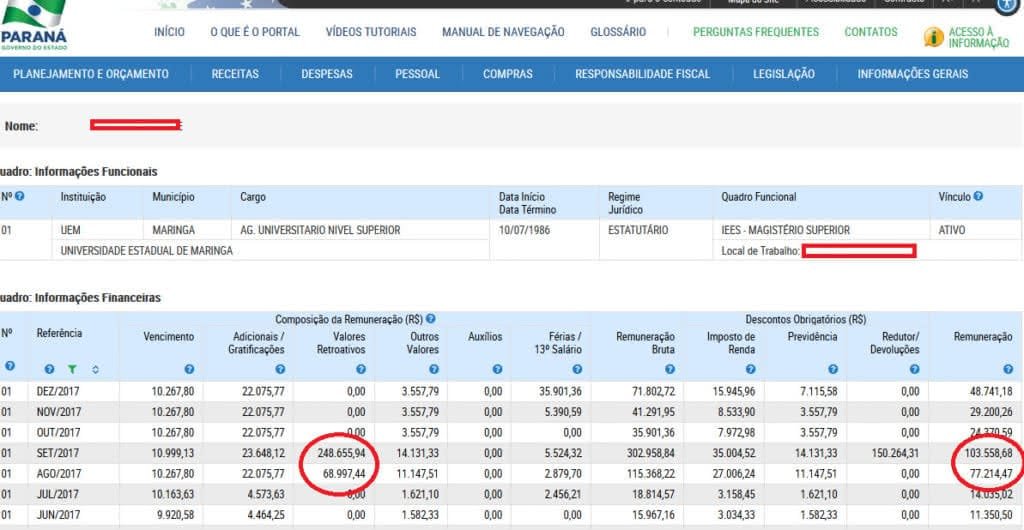The image size is (1024, 530).
Task: Click help icon next to Vínculo header
Action: tap(978, 197)
